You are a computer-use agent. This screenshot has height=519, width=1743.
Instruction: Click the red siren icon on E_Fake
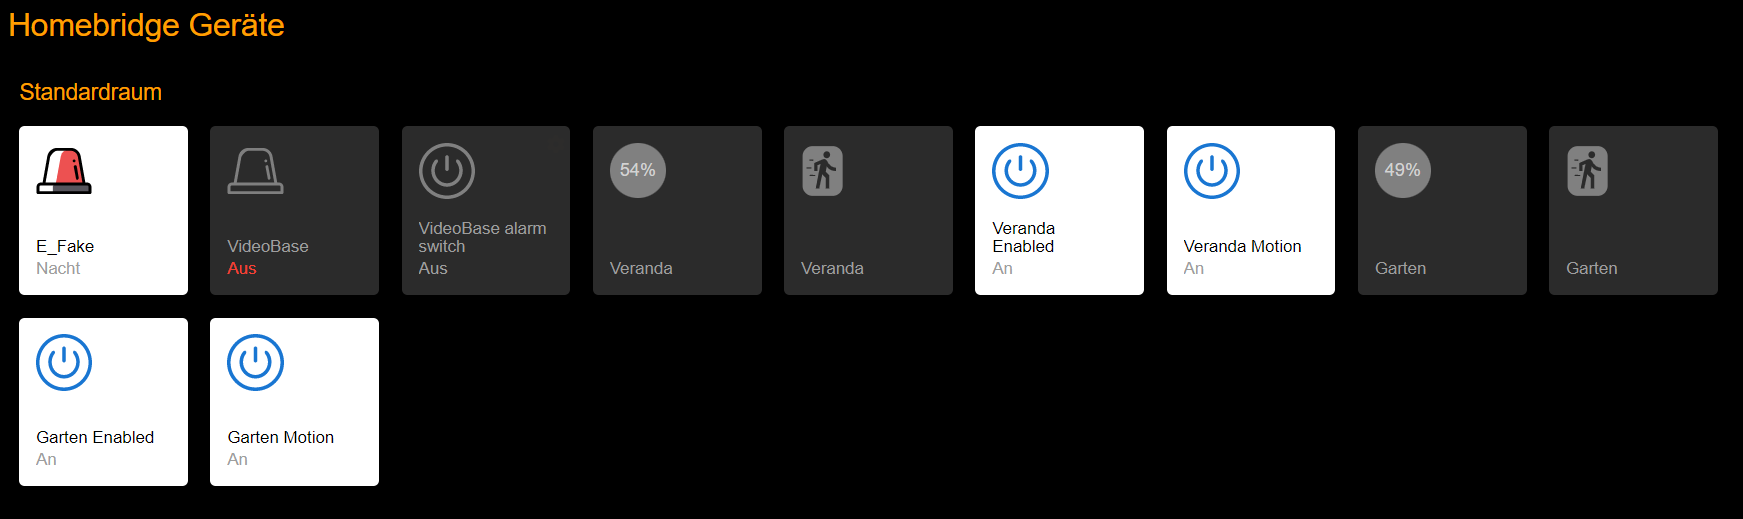(64, 170)
